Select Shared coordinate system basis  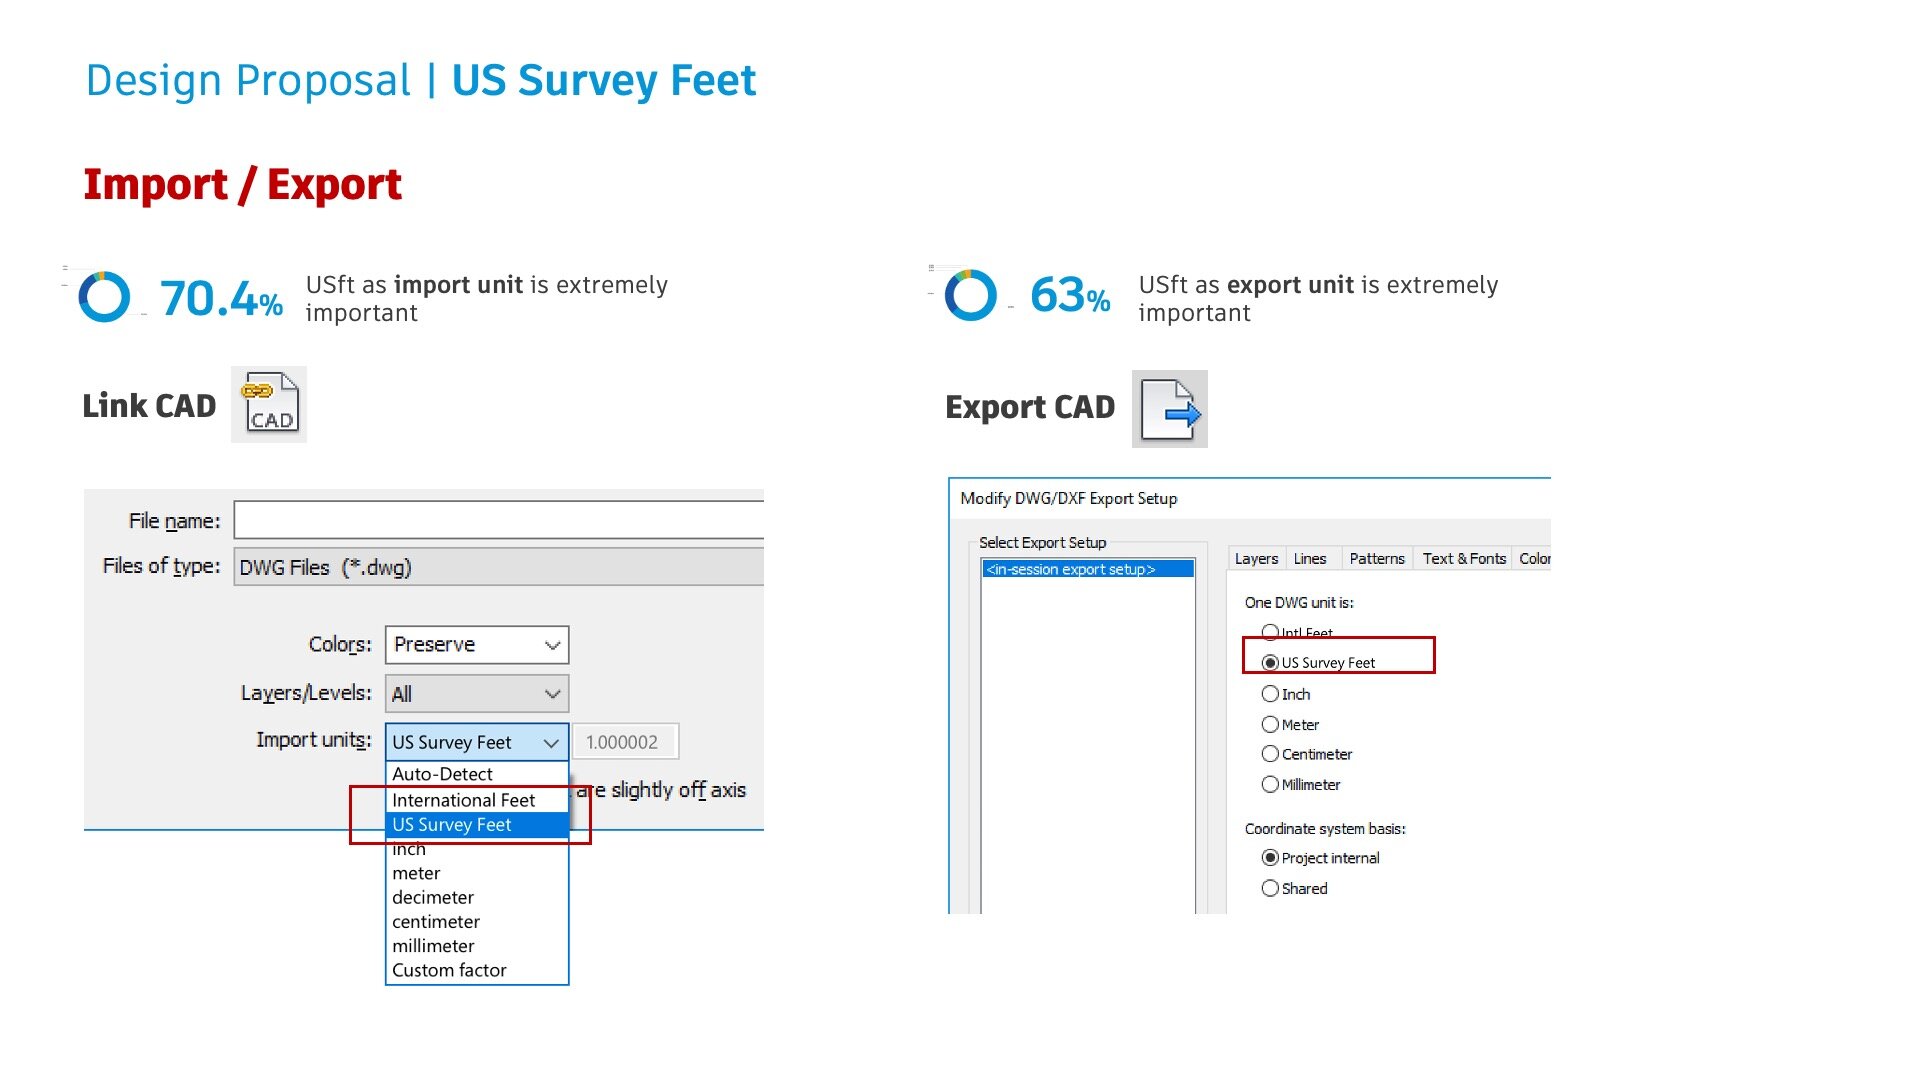point(1271,888)
